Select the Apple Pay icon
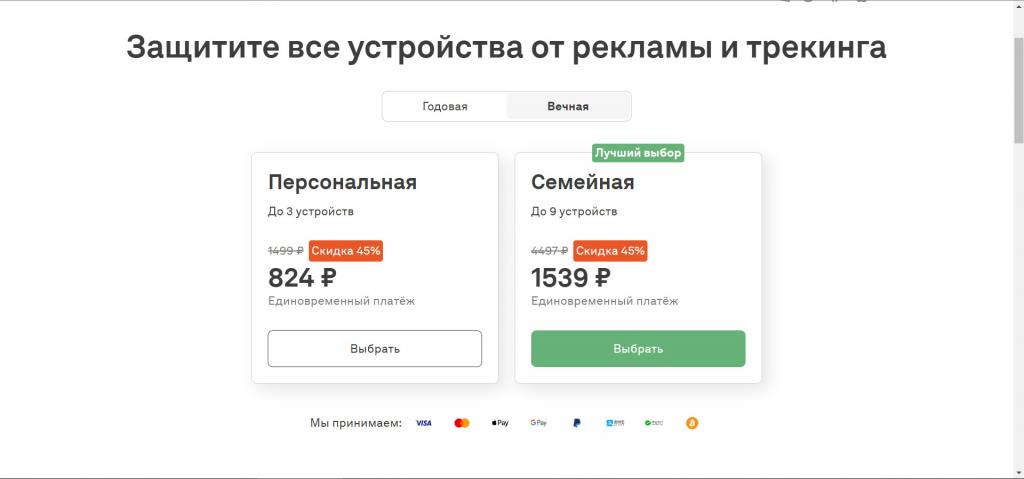1024x479 pixels. pos(500,423)
